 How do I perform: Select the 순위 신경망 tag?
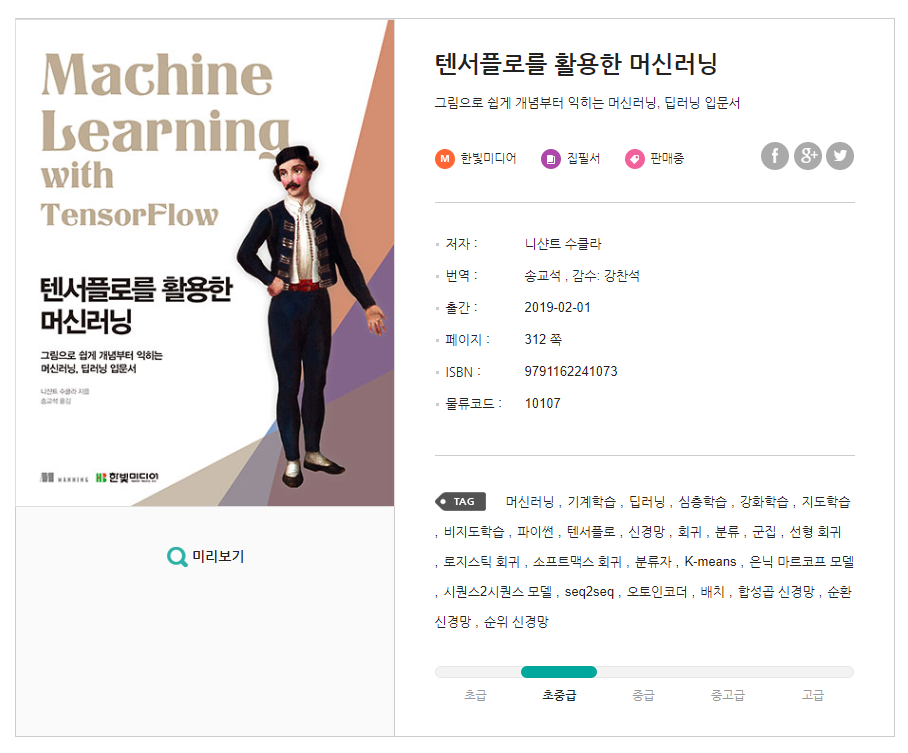coord(517,622)
